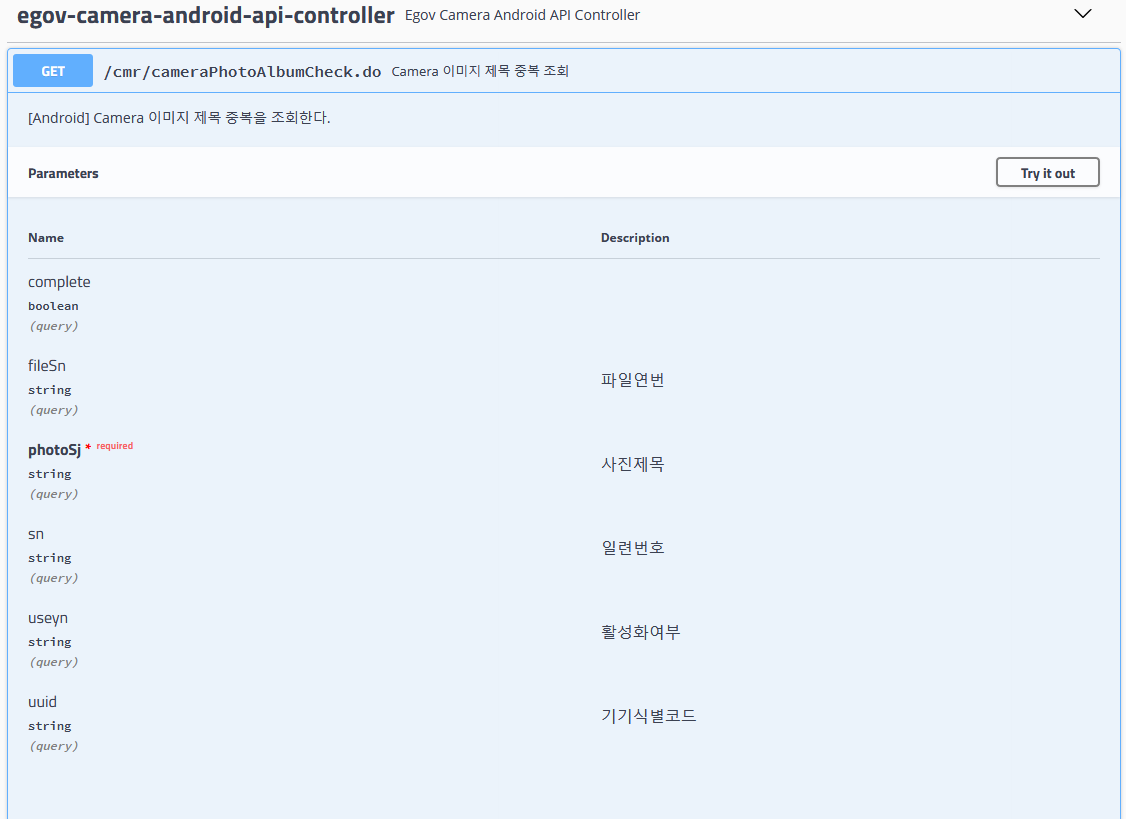Collapse the egov-camera-android-api-controller section chevron
Screen dimensions: 1126x819
point(1082,14)
